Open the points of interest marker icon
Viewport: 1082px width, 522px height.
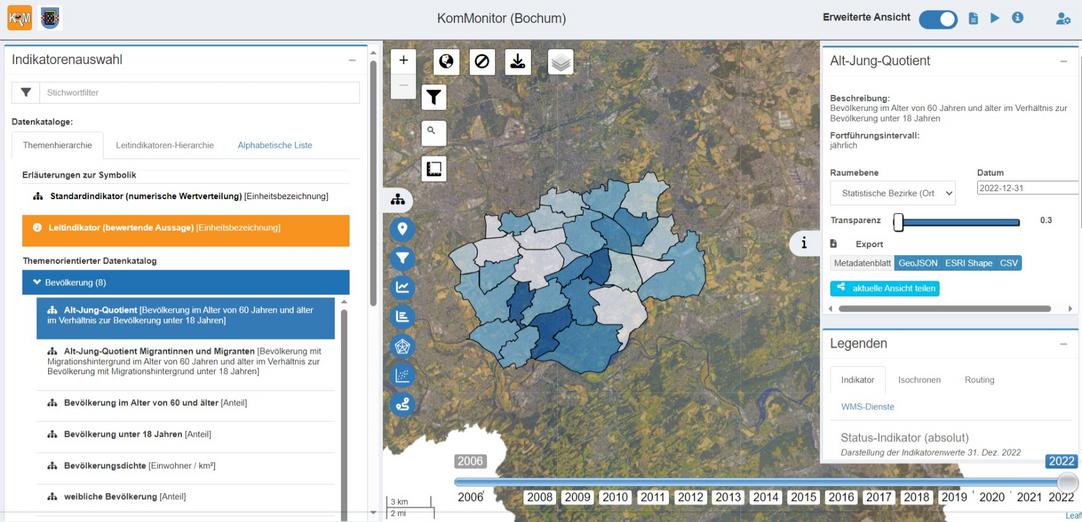click(403, 229)
